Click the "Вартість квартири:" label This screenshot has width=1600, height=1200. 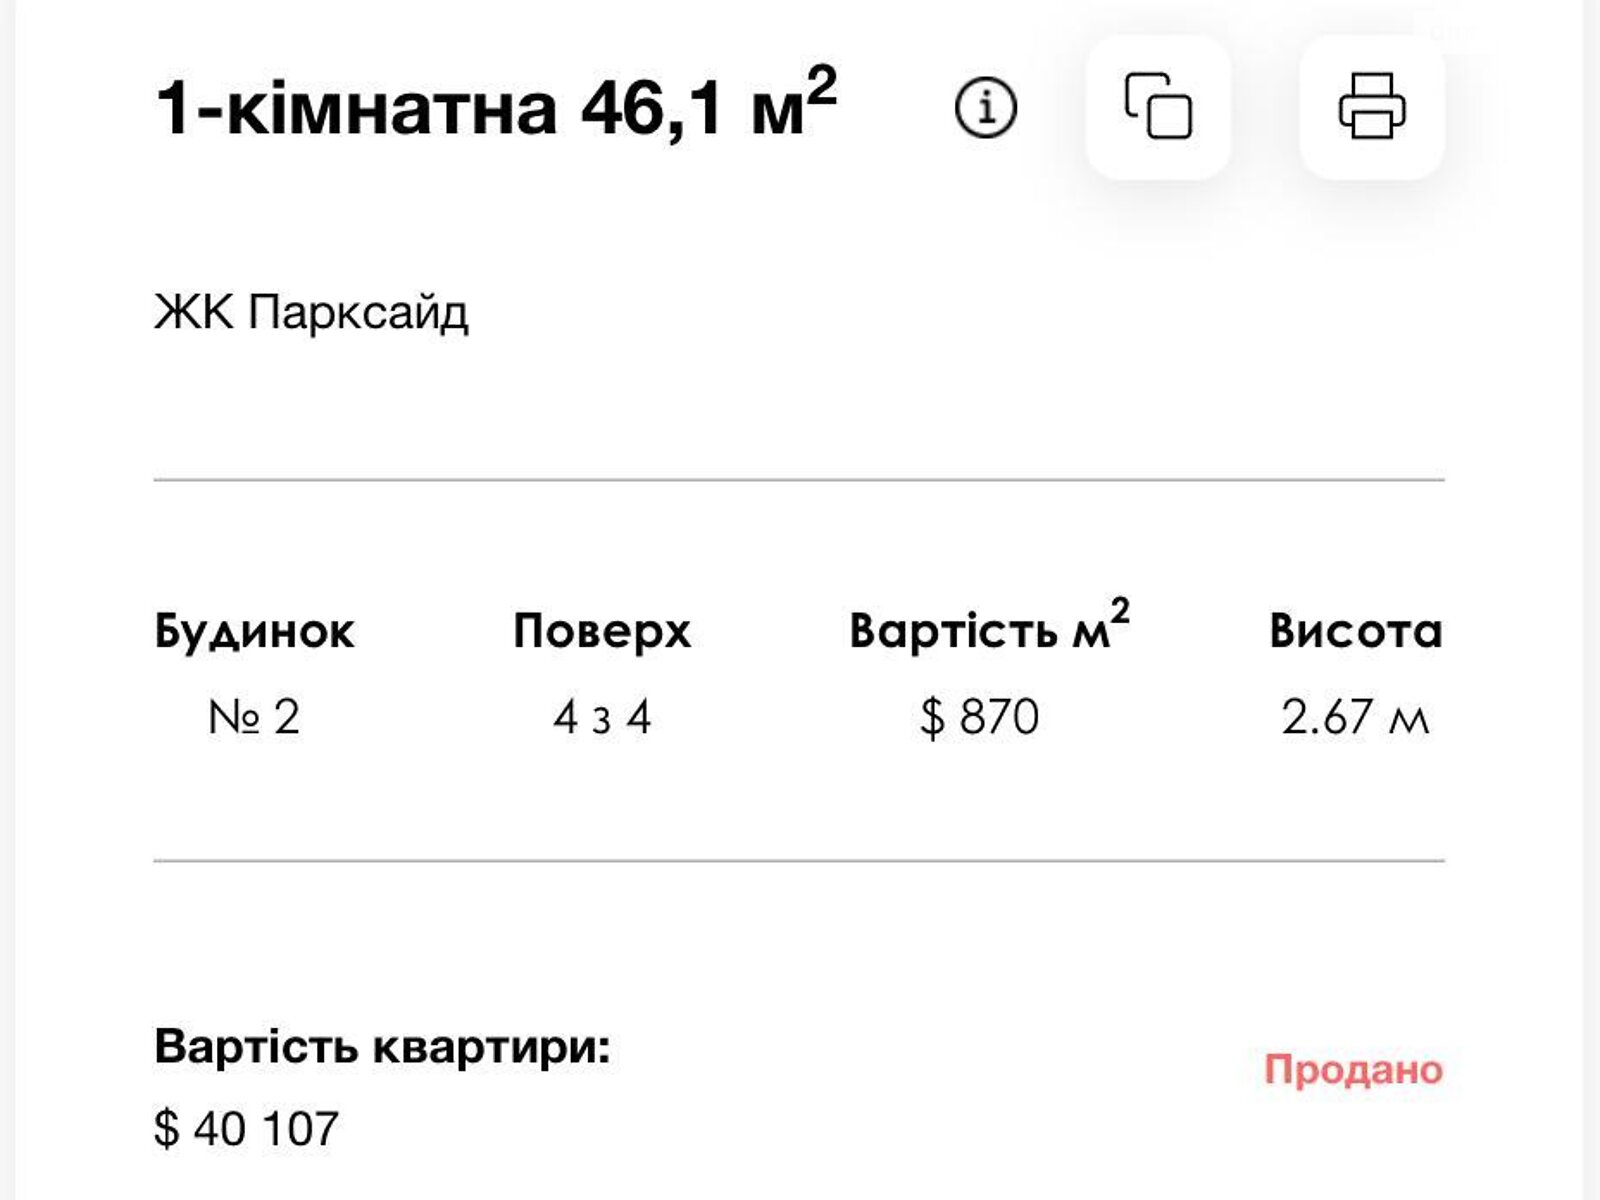(x=382, y=1047)
